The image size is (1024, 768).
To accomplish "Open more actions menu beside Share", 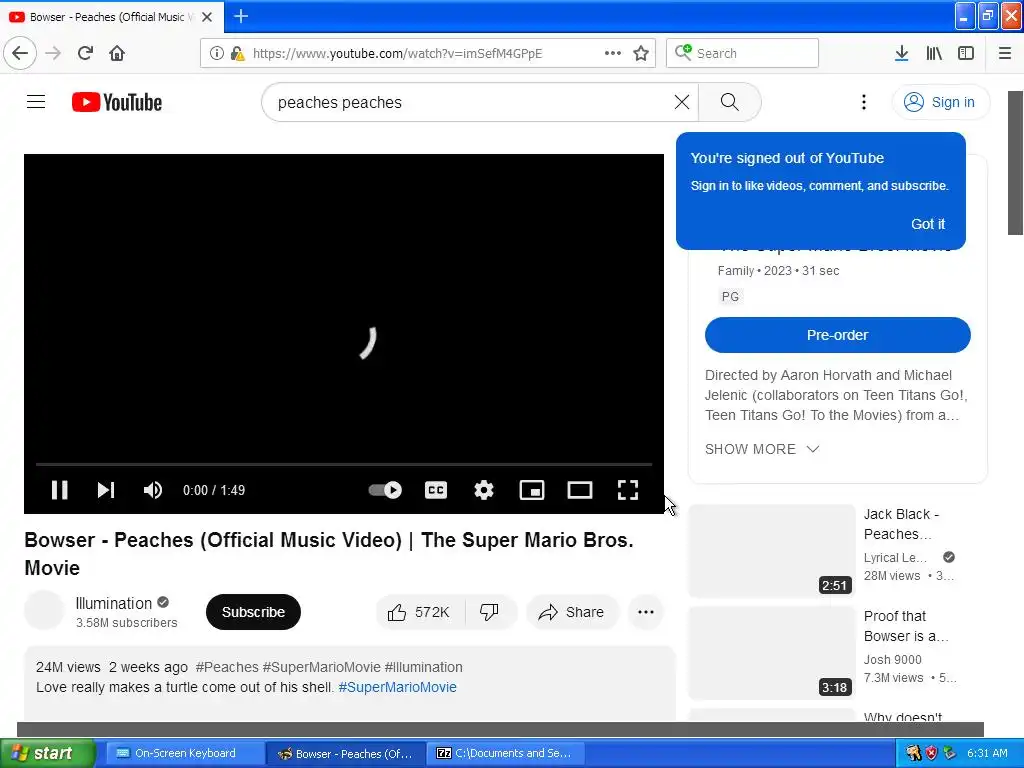I will [645, 612].
